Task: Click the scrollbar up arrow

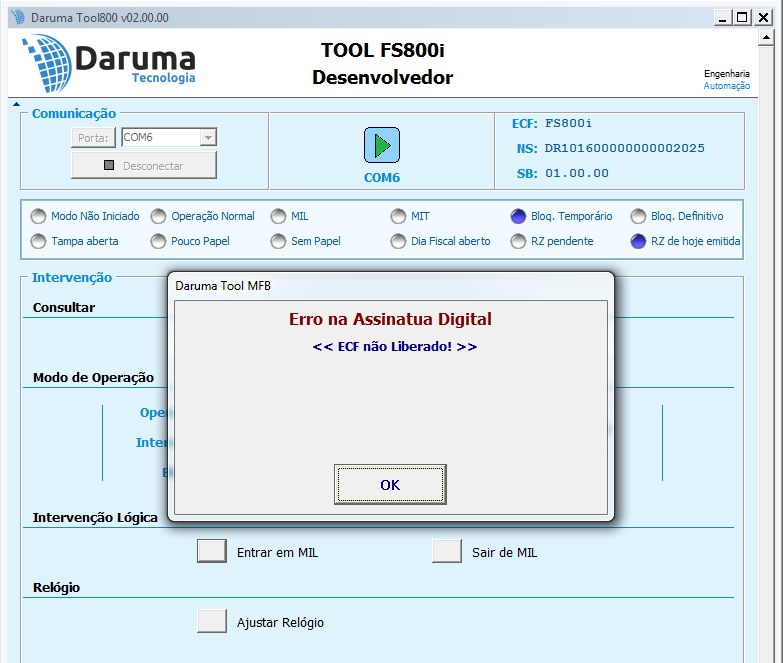Action: (x=766, y=37)
